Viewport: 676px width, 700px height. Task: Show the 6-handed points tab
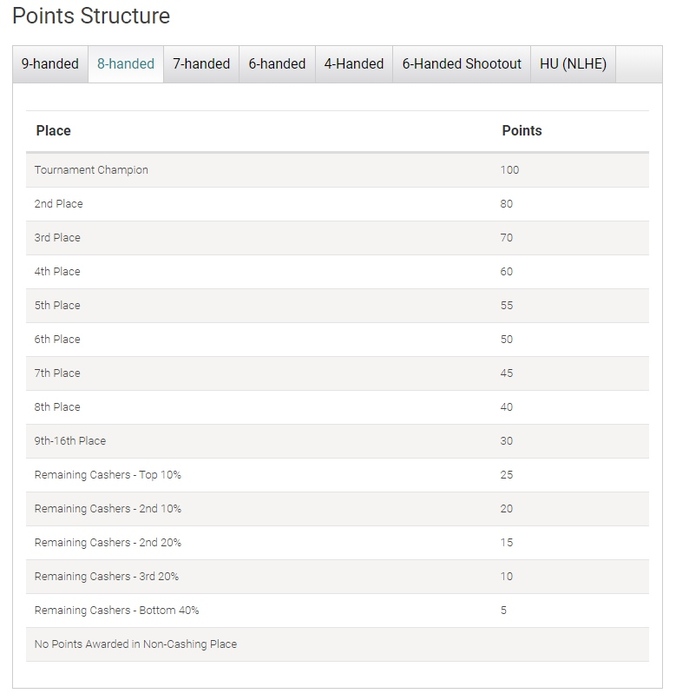[x=277, y=64]
